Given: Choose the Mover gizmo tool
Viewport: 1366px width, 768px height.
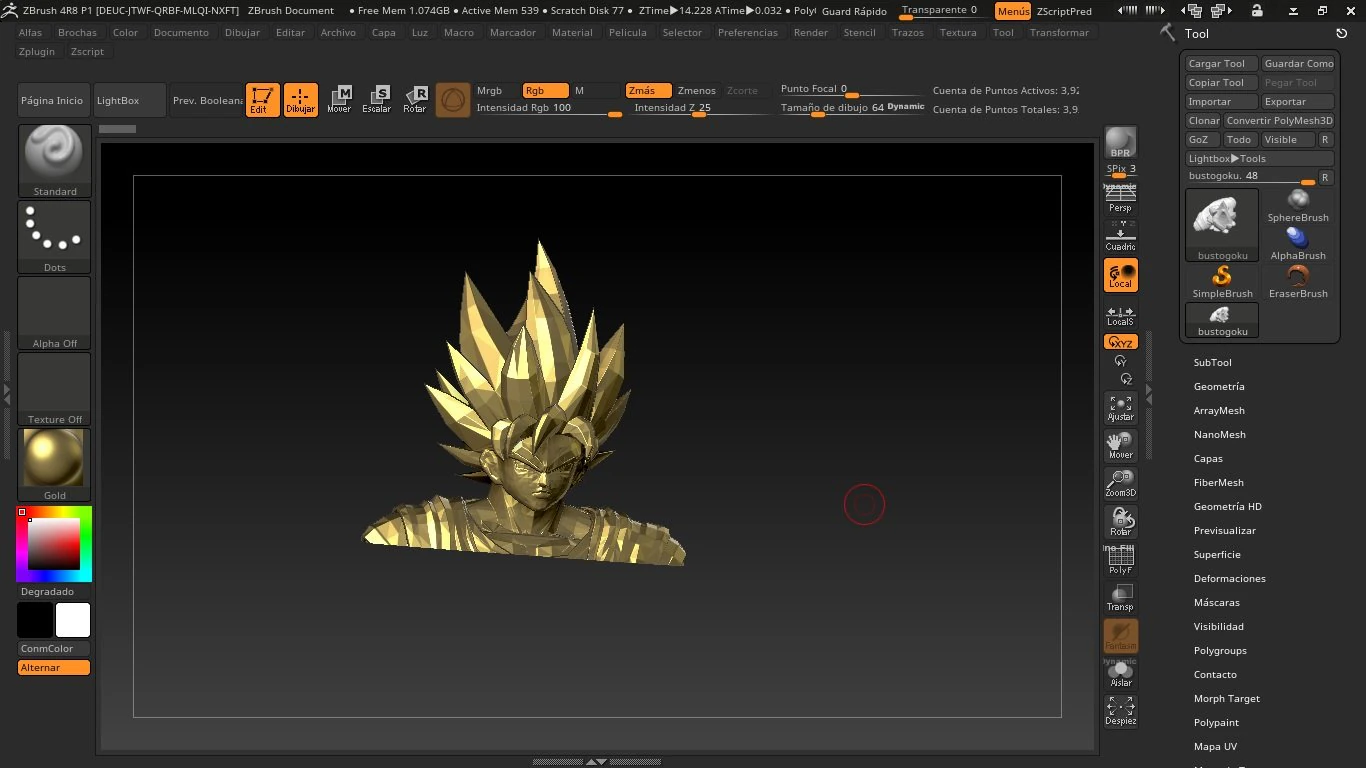Looking at the screenshot, I should (x=339, y=100).
